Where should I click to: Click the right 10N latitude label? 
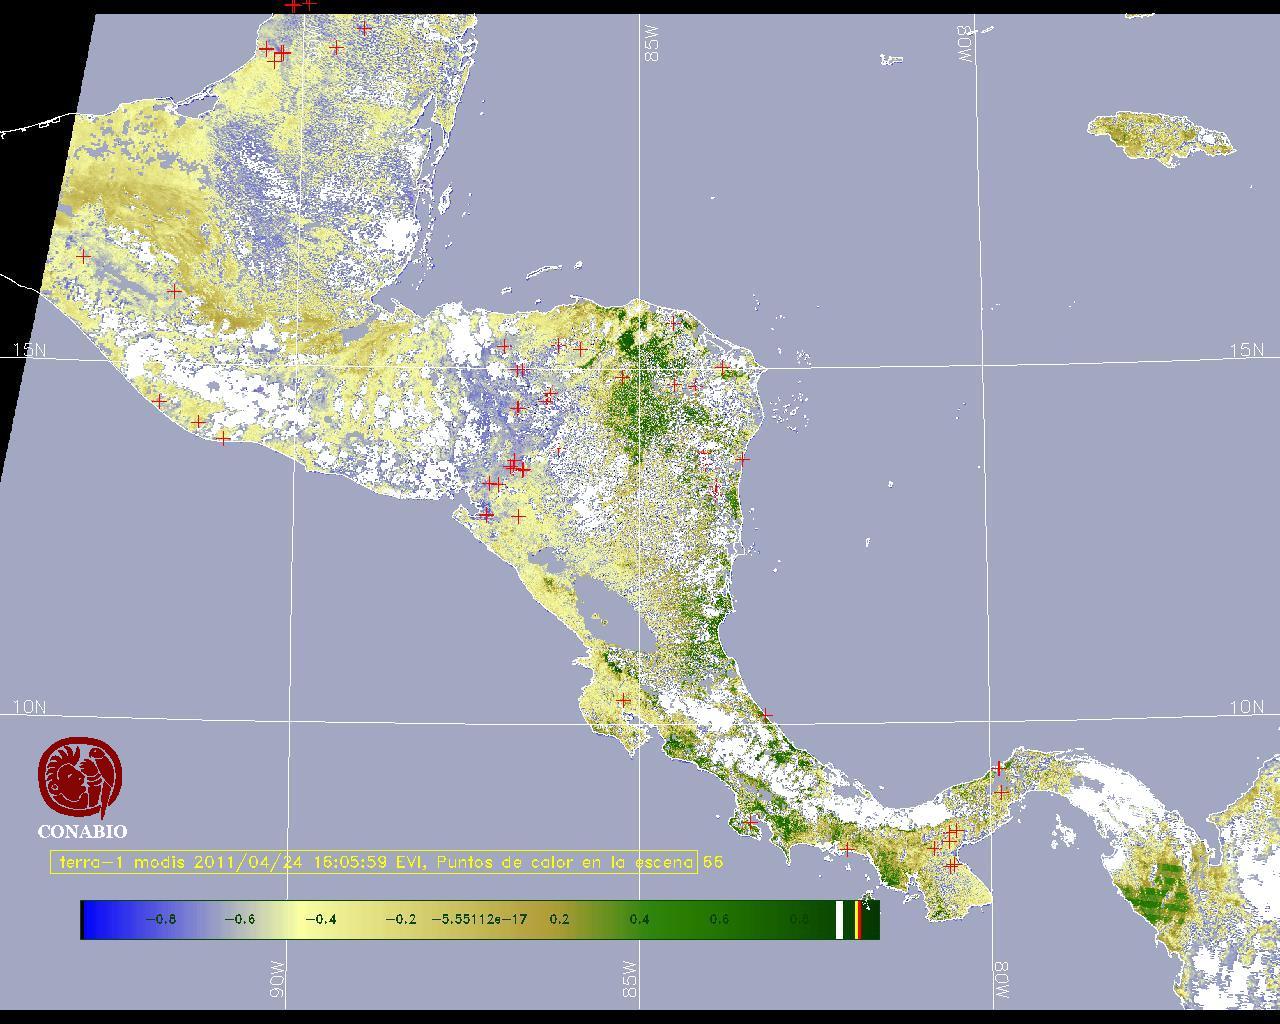[x=1246, y=707]
